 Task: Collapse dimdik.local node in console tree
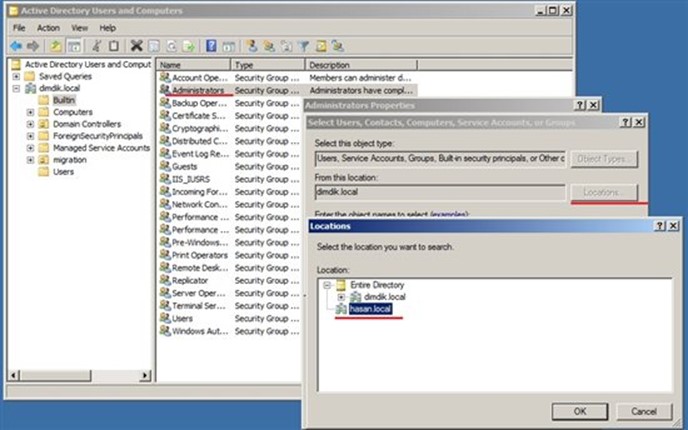pos(16,88)
